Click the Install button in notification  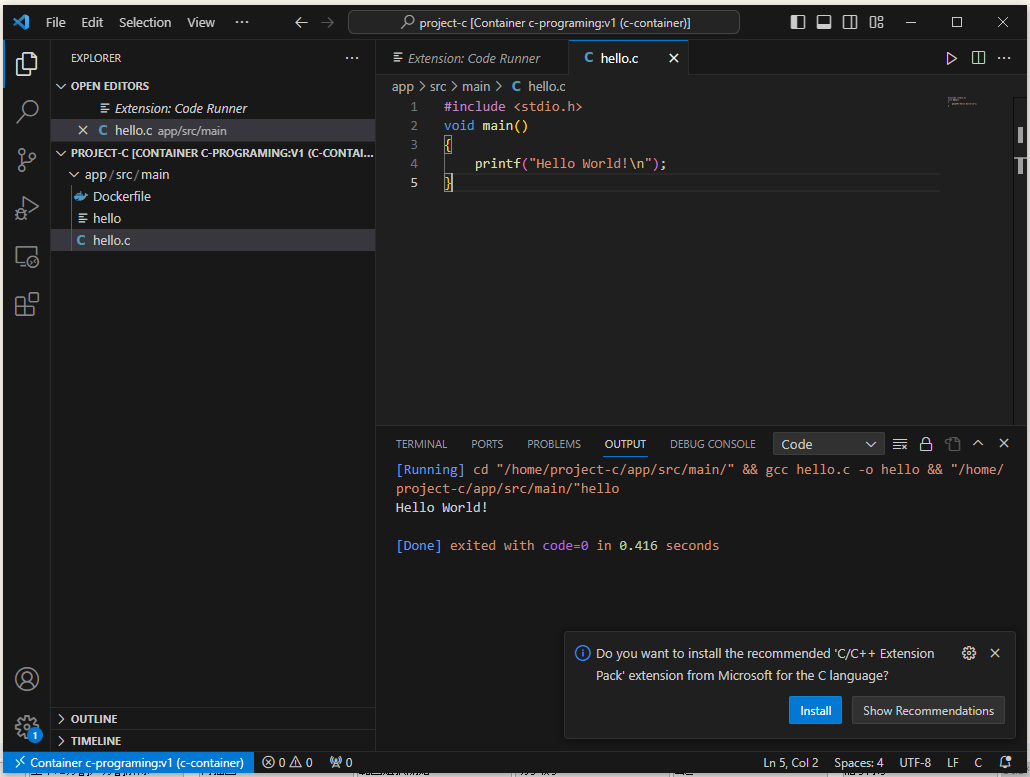815,710
